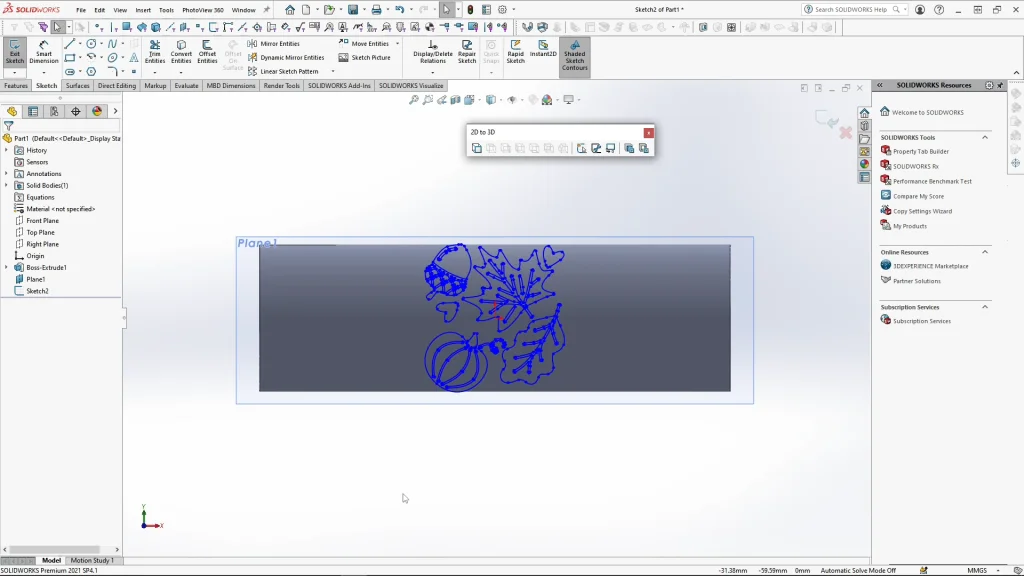Click Trim Entities tool

pyautogui.click(x=155, y=52)
